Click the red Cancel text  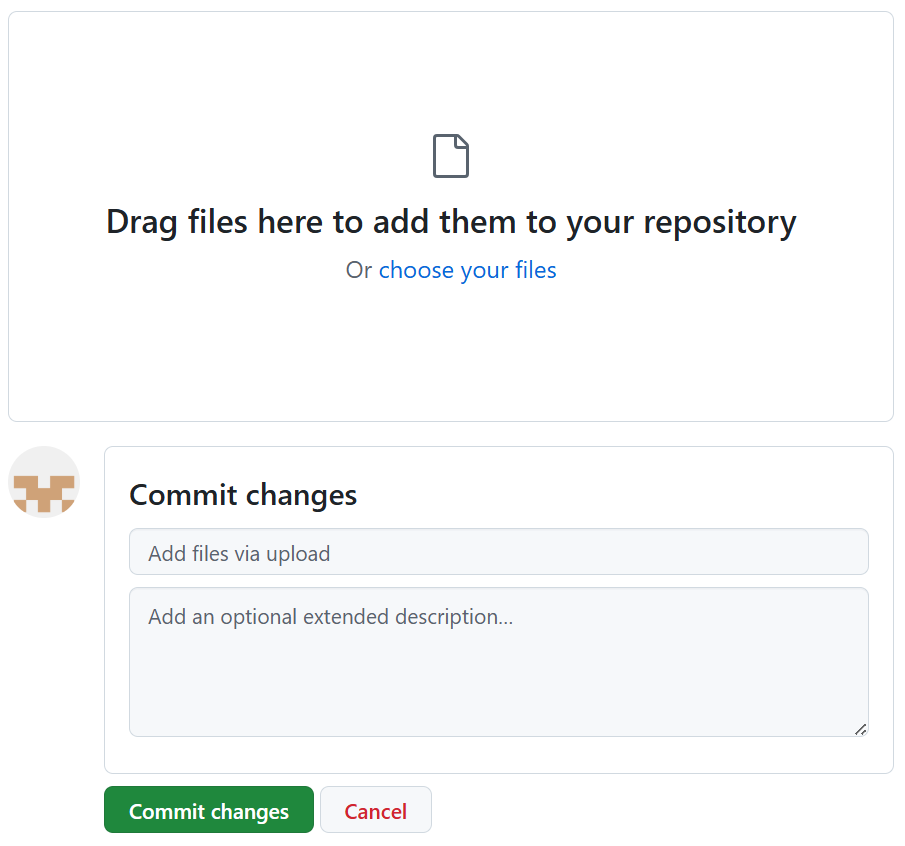(375, 811)
